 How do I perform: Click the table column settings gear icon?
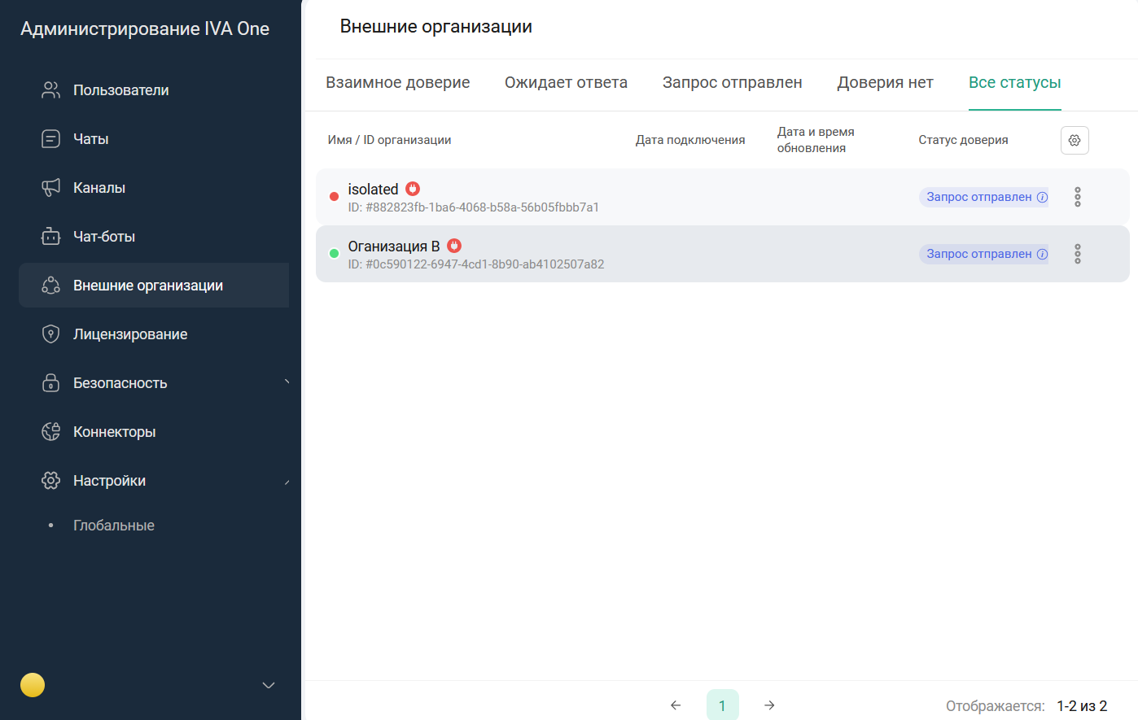[1074, 140]
